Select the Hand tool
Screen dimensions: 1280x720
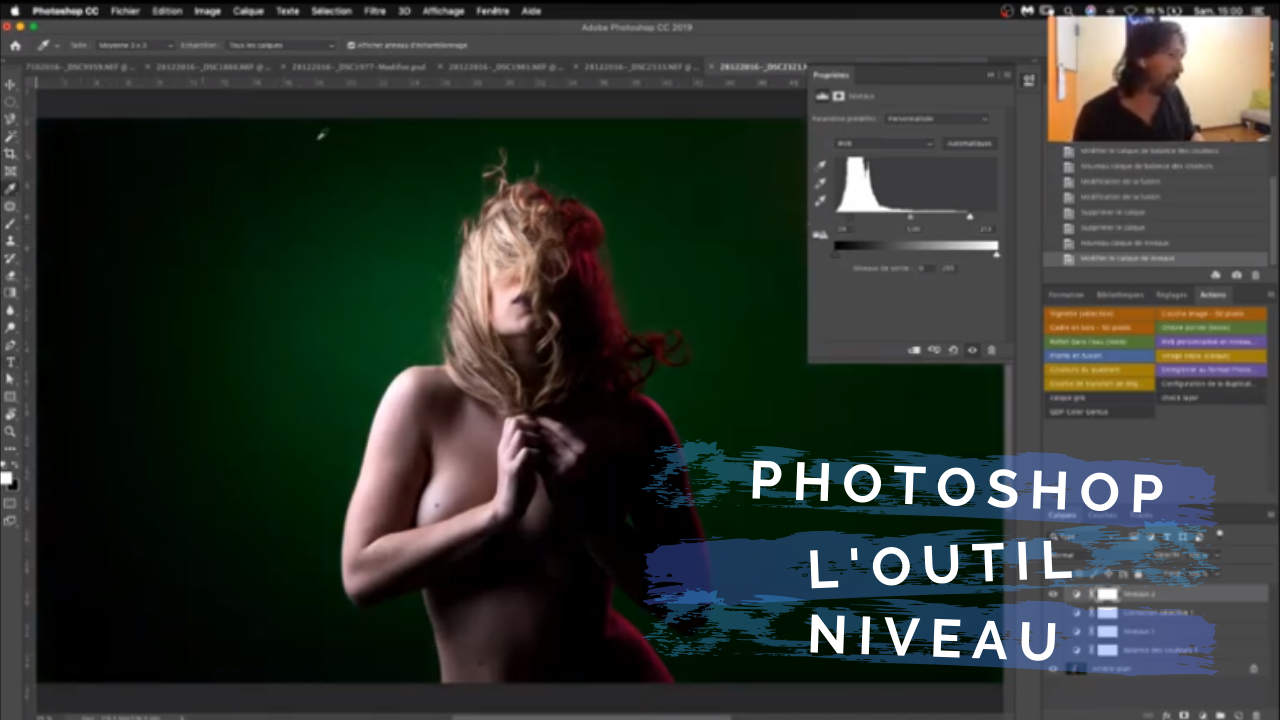[x=11, y=414]
